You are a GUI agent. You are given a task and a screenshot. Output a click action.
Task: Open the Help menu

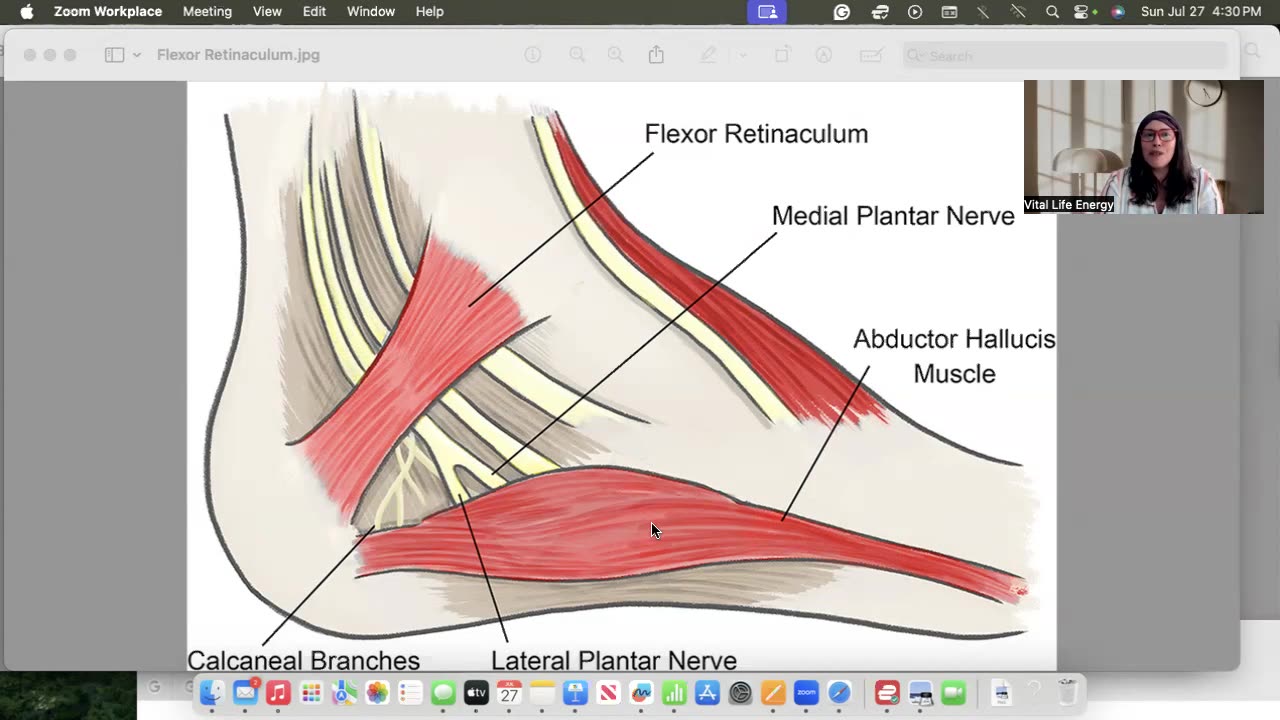click(x=429, y=11)
